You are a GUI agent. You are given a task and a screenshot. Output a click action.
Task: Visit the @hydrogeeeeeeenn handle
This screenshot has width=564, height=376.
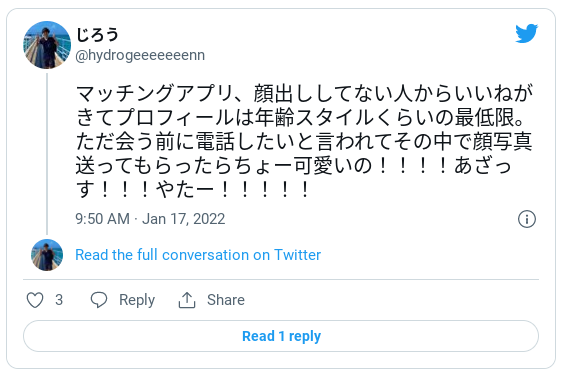pos(140,55)
